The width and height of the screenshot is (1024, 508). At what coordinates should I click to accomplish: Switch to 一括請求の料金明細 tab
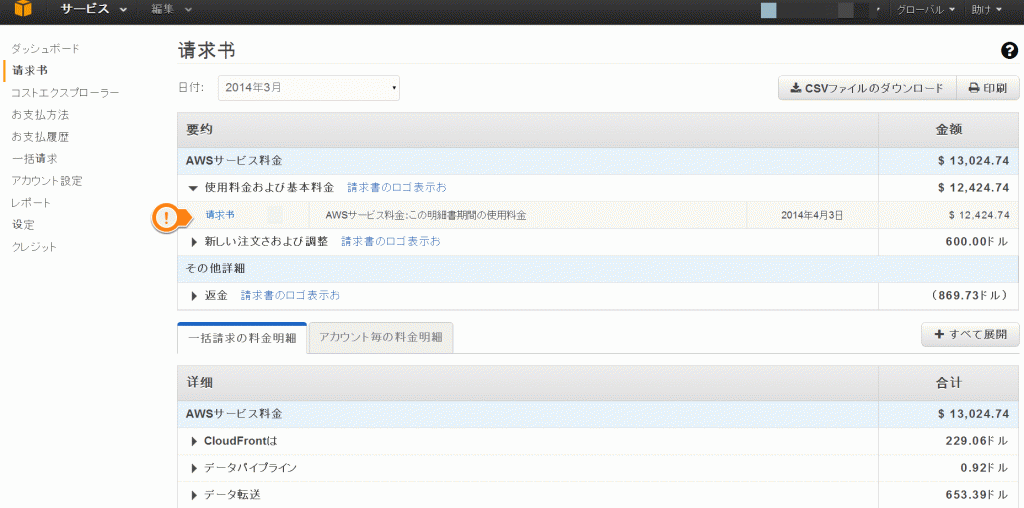pyautogui.click(x=242, y=338)
